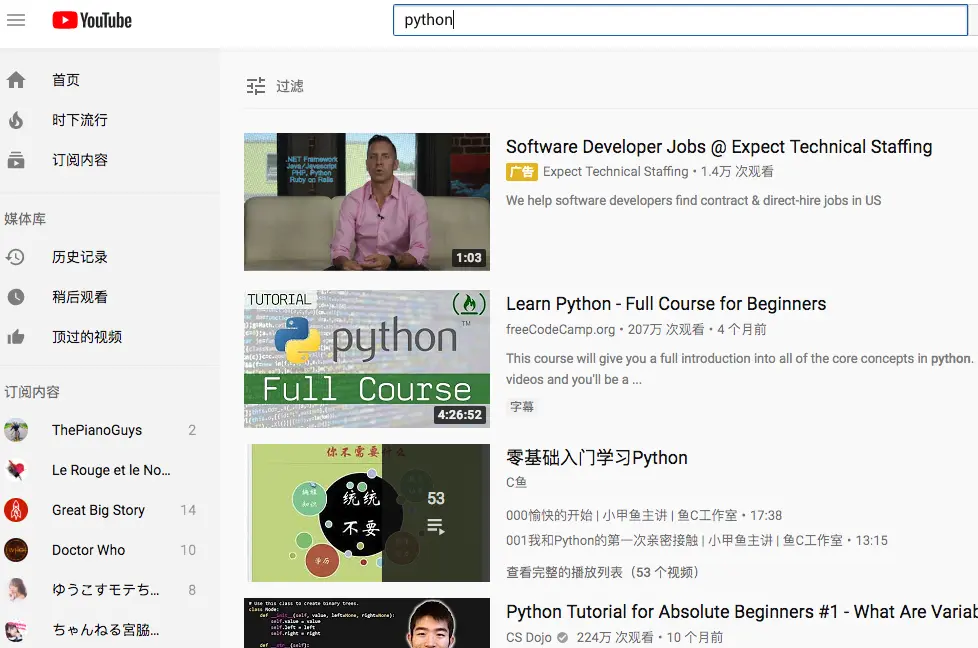Open Learn Python - Full Course for Beginners
Viewport: 978px width, 648px height.
click(666, 304)
